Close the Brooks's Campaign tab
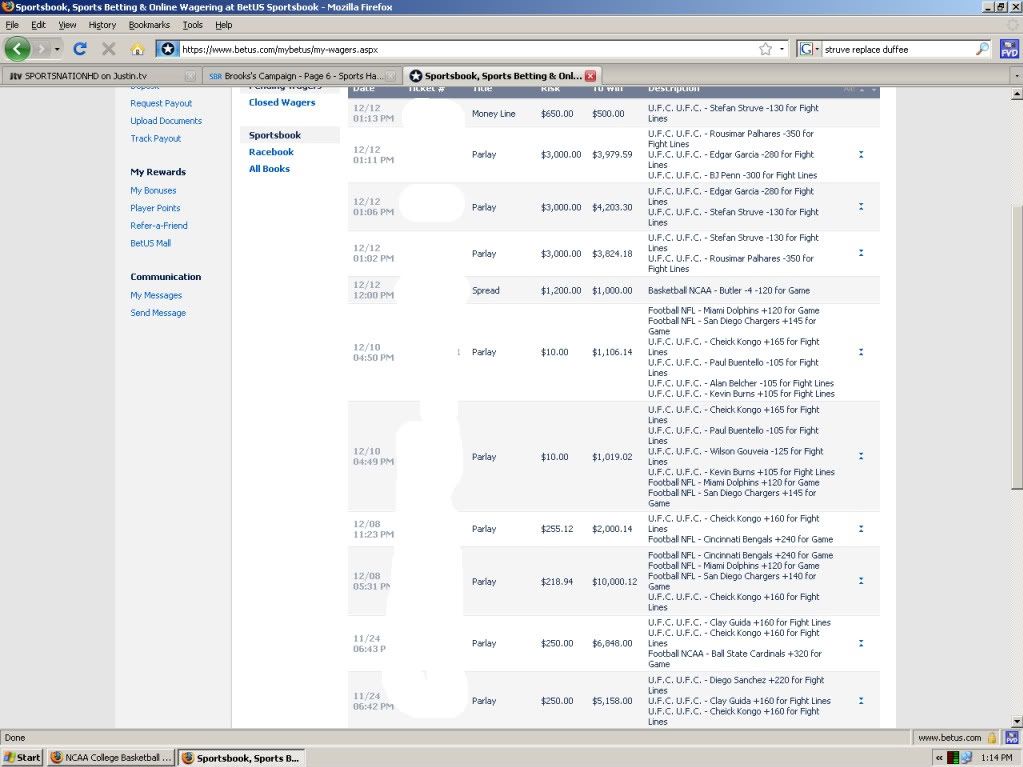The width and height of the screenshot is (1023, 767). pyautogui.click(x=391, y=76)
